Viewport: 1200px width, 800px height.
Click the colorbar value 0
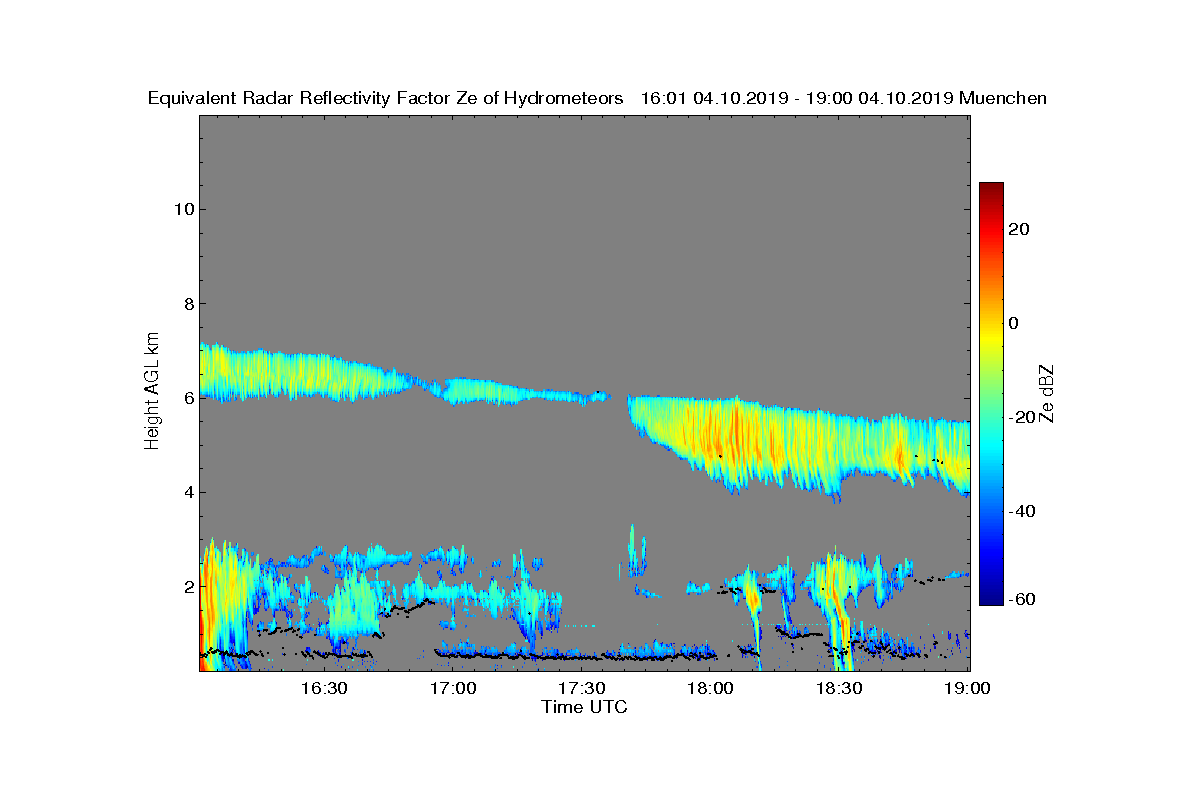point(1014,323)
